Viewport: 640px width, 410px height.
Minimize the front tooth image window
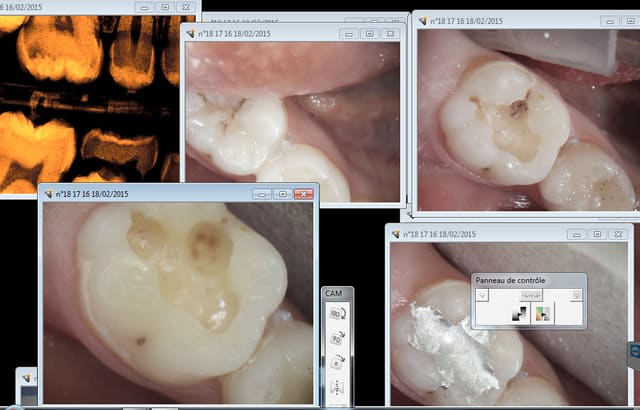pyautogui.click(x=262, y=194)
